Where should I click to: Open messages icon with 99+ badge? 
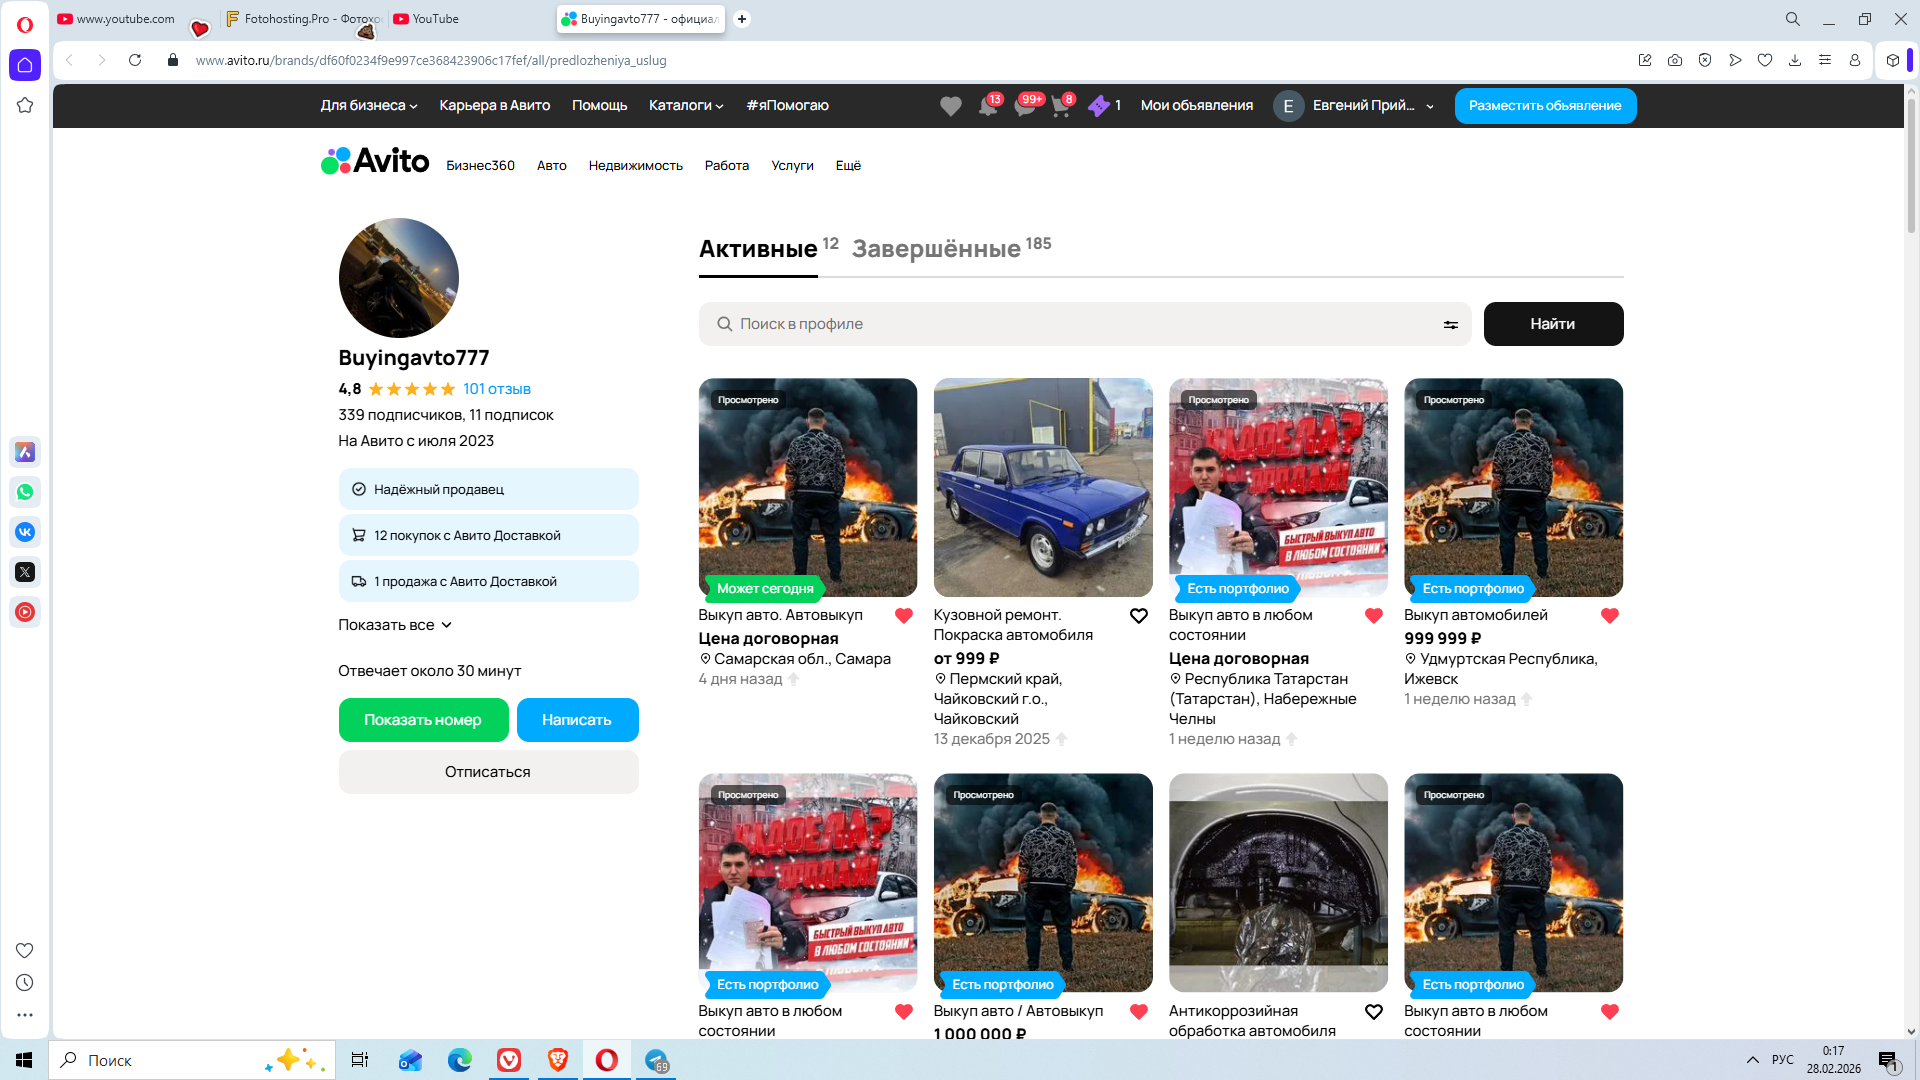(1024, 106)
